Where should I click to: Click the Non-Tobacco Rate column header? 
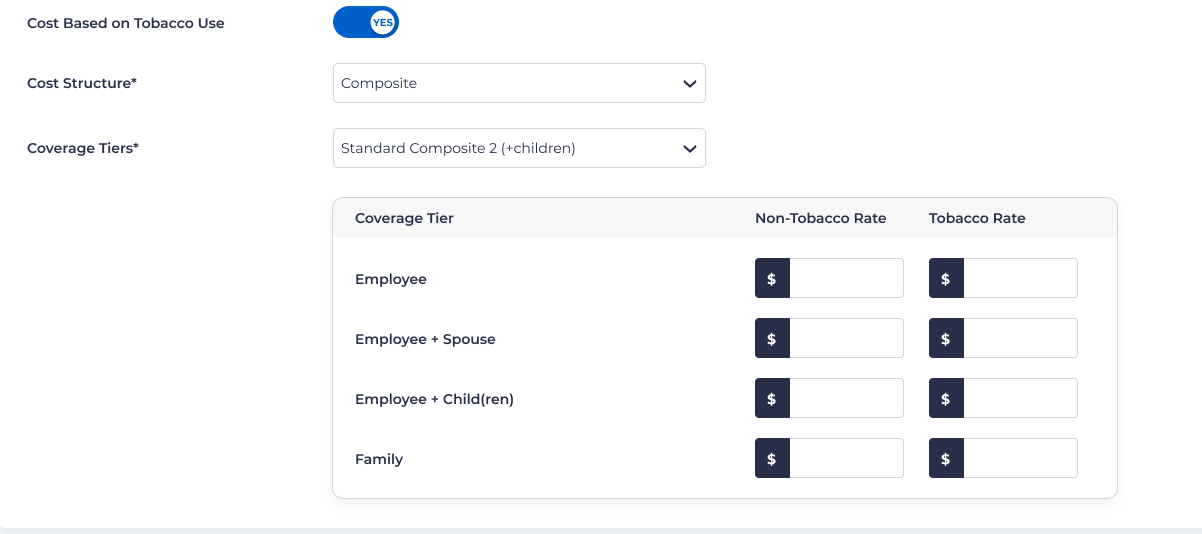pyautogui.click(x=820, y=218)
